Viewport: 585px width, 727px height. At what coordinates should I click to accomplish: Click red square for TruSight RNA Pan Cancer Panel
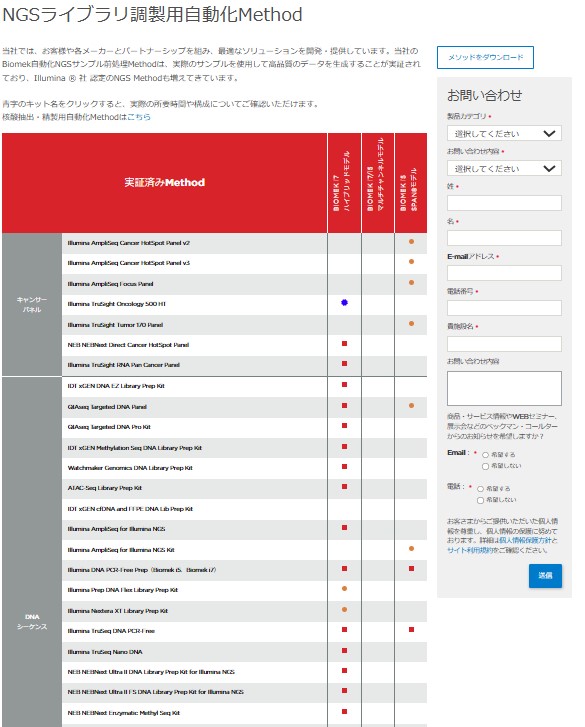(344, 364)
